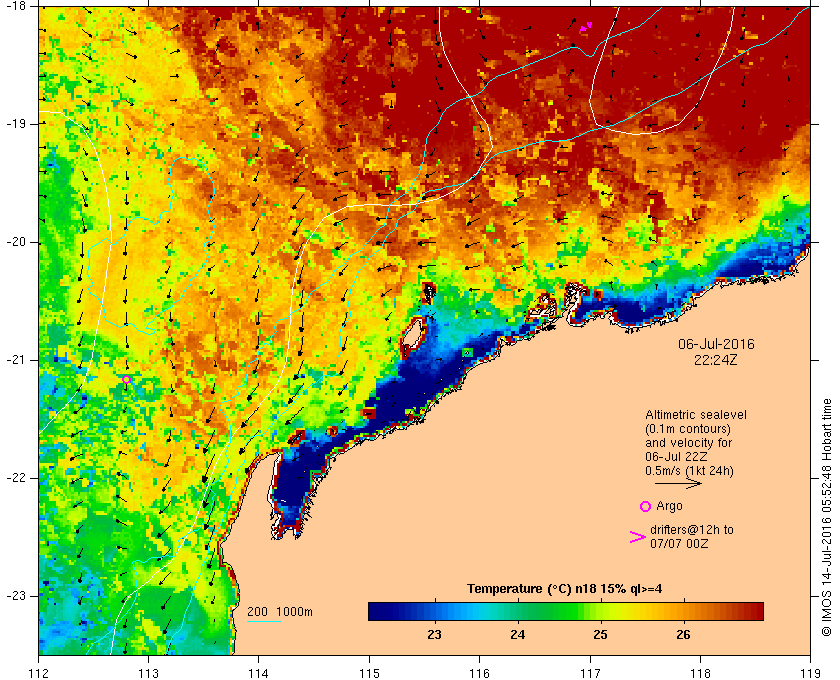Click latitude axis label -19
The image size is (840, 680).
tap(15, 124)
